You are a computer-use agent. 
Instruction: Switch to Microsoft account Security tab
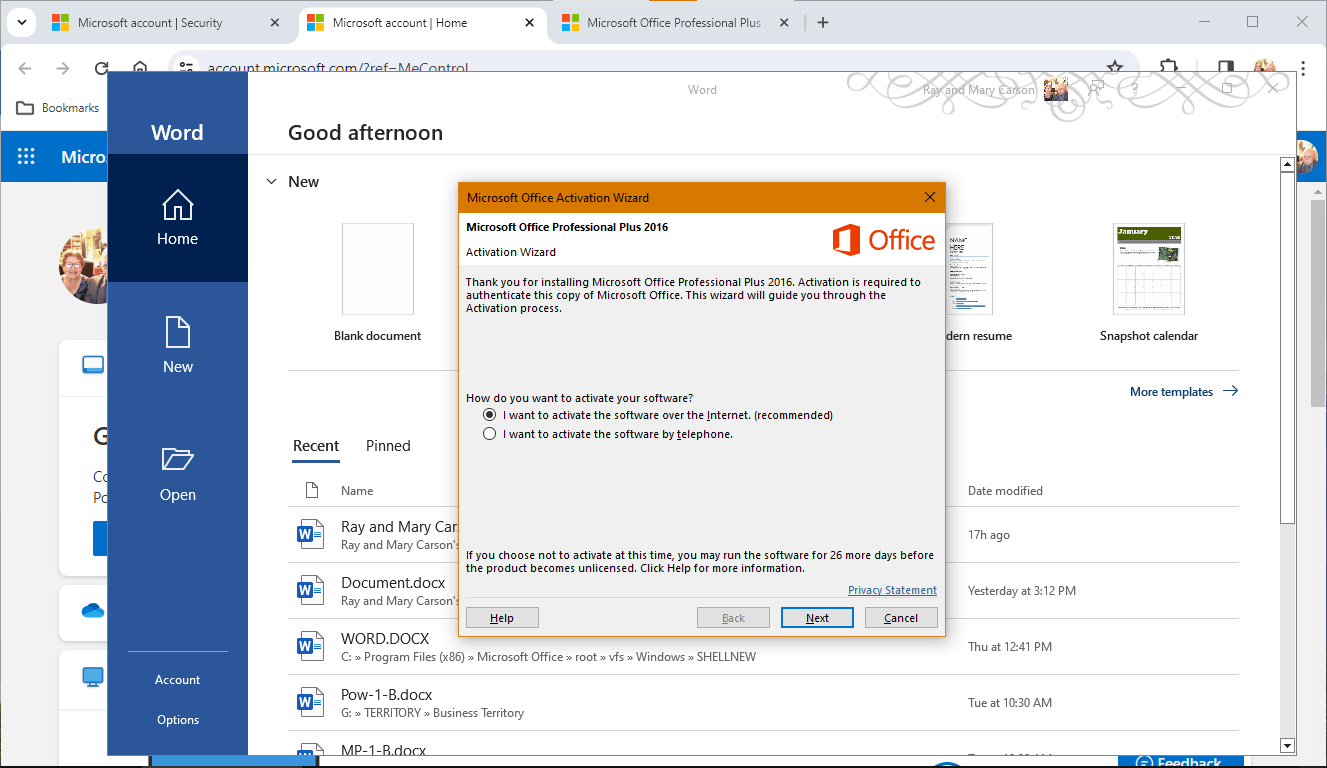[163, 22]
